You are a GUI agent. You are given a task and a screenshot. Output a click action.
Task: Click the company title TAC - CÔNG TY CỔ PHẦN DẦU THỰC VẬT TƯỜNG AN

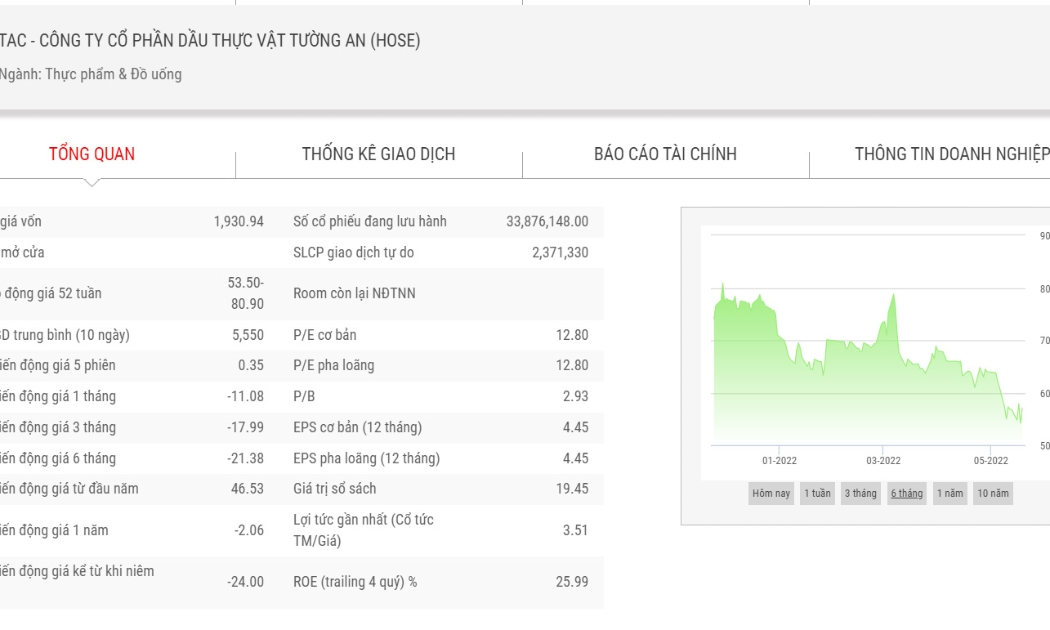(210, 40)
